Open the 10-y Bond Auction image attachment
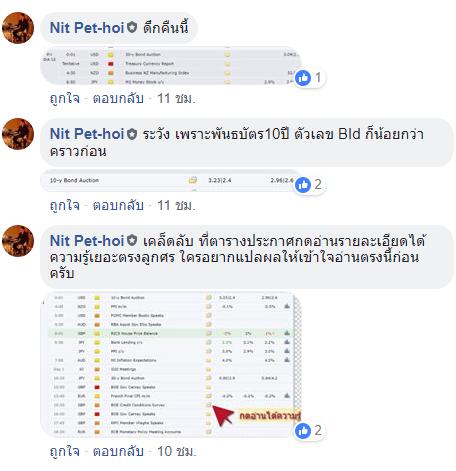The height and width of the screenshot is (471, 456). (x=170, y=181)
